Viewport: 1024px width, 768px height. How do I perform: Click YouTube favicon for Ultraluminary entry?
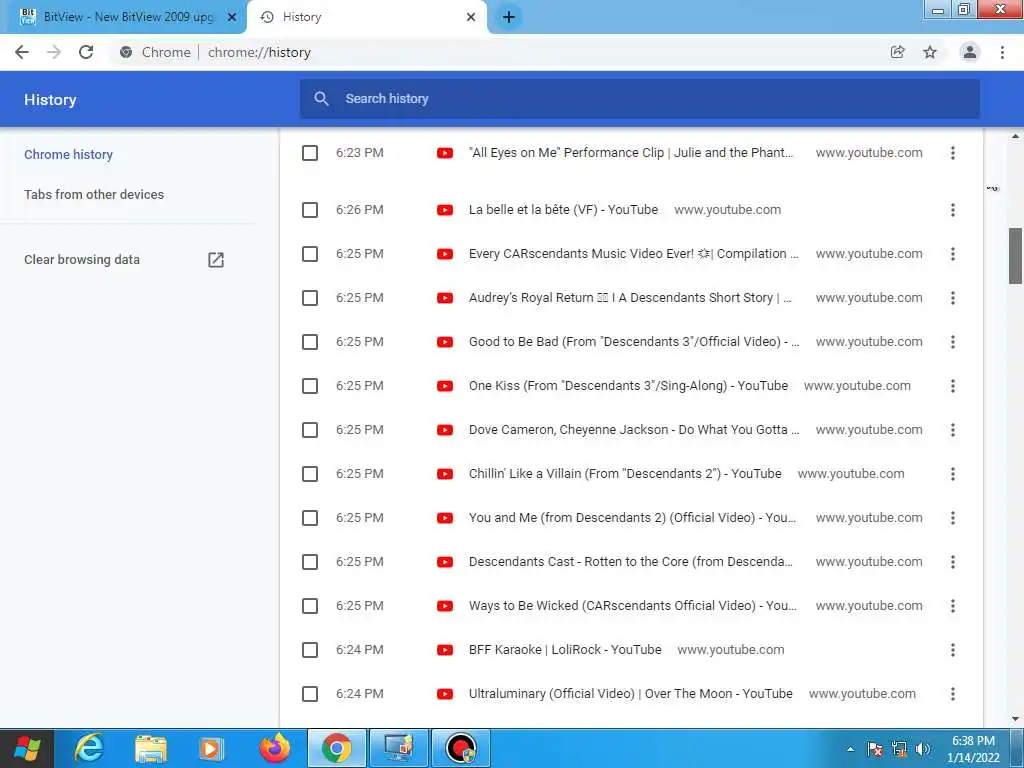point(445,694)
